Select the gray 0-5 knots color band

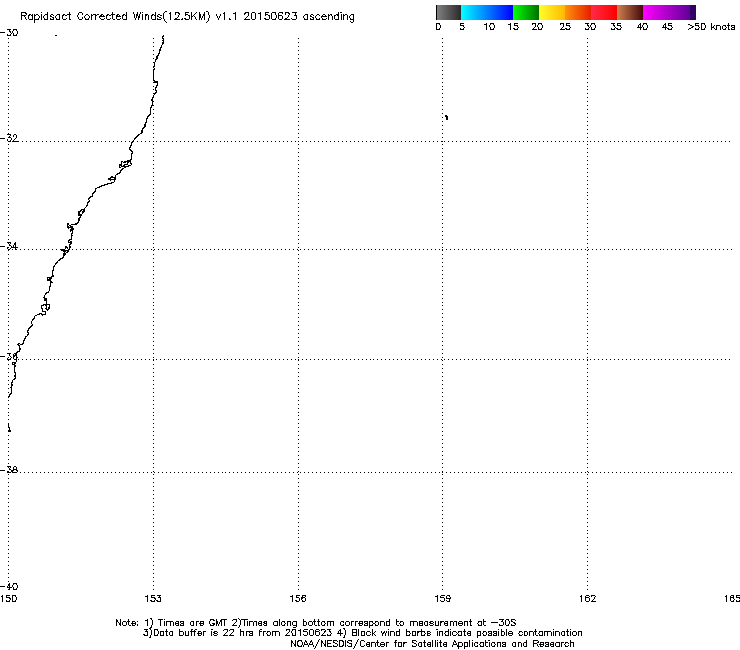point(448,12)
